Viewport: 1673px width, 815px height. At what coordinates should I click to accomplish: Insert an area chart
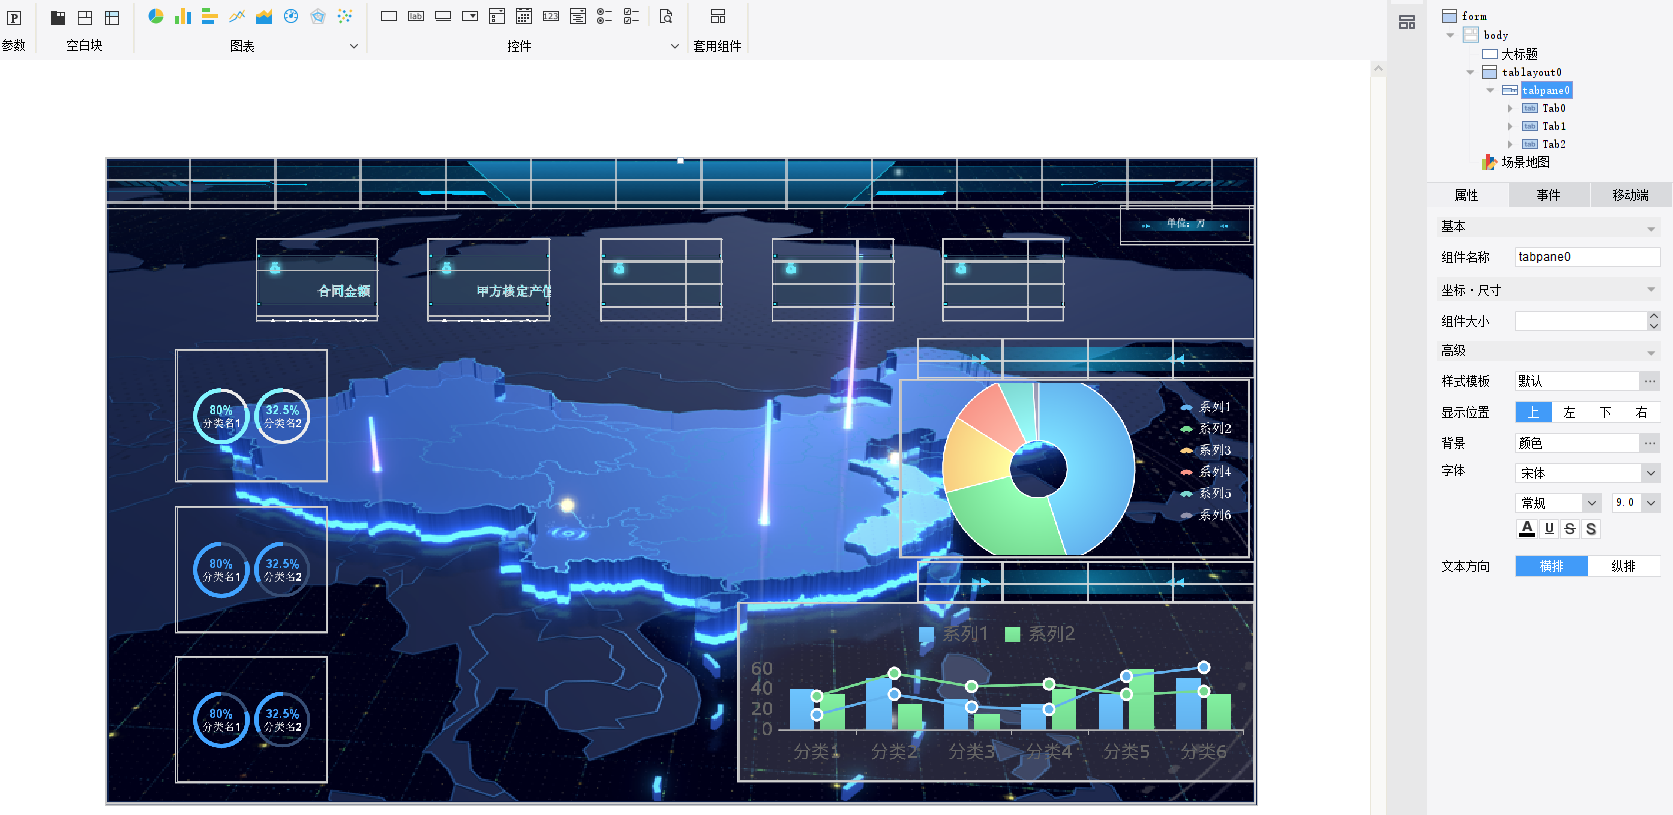[x=264, y=16]
